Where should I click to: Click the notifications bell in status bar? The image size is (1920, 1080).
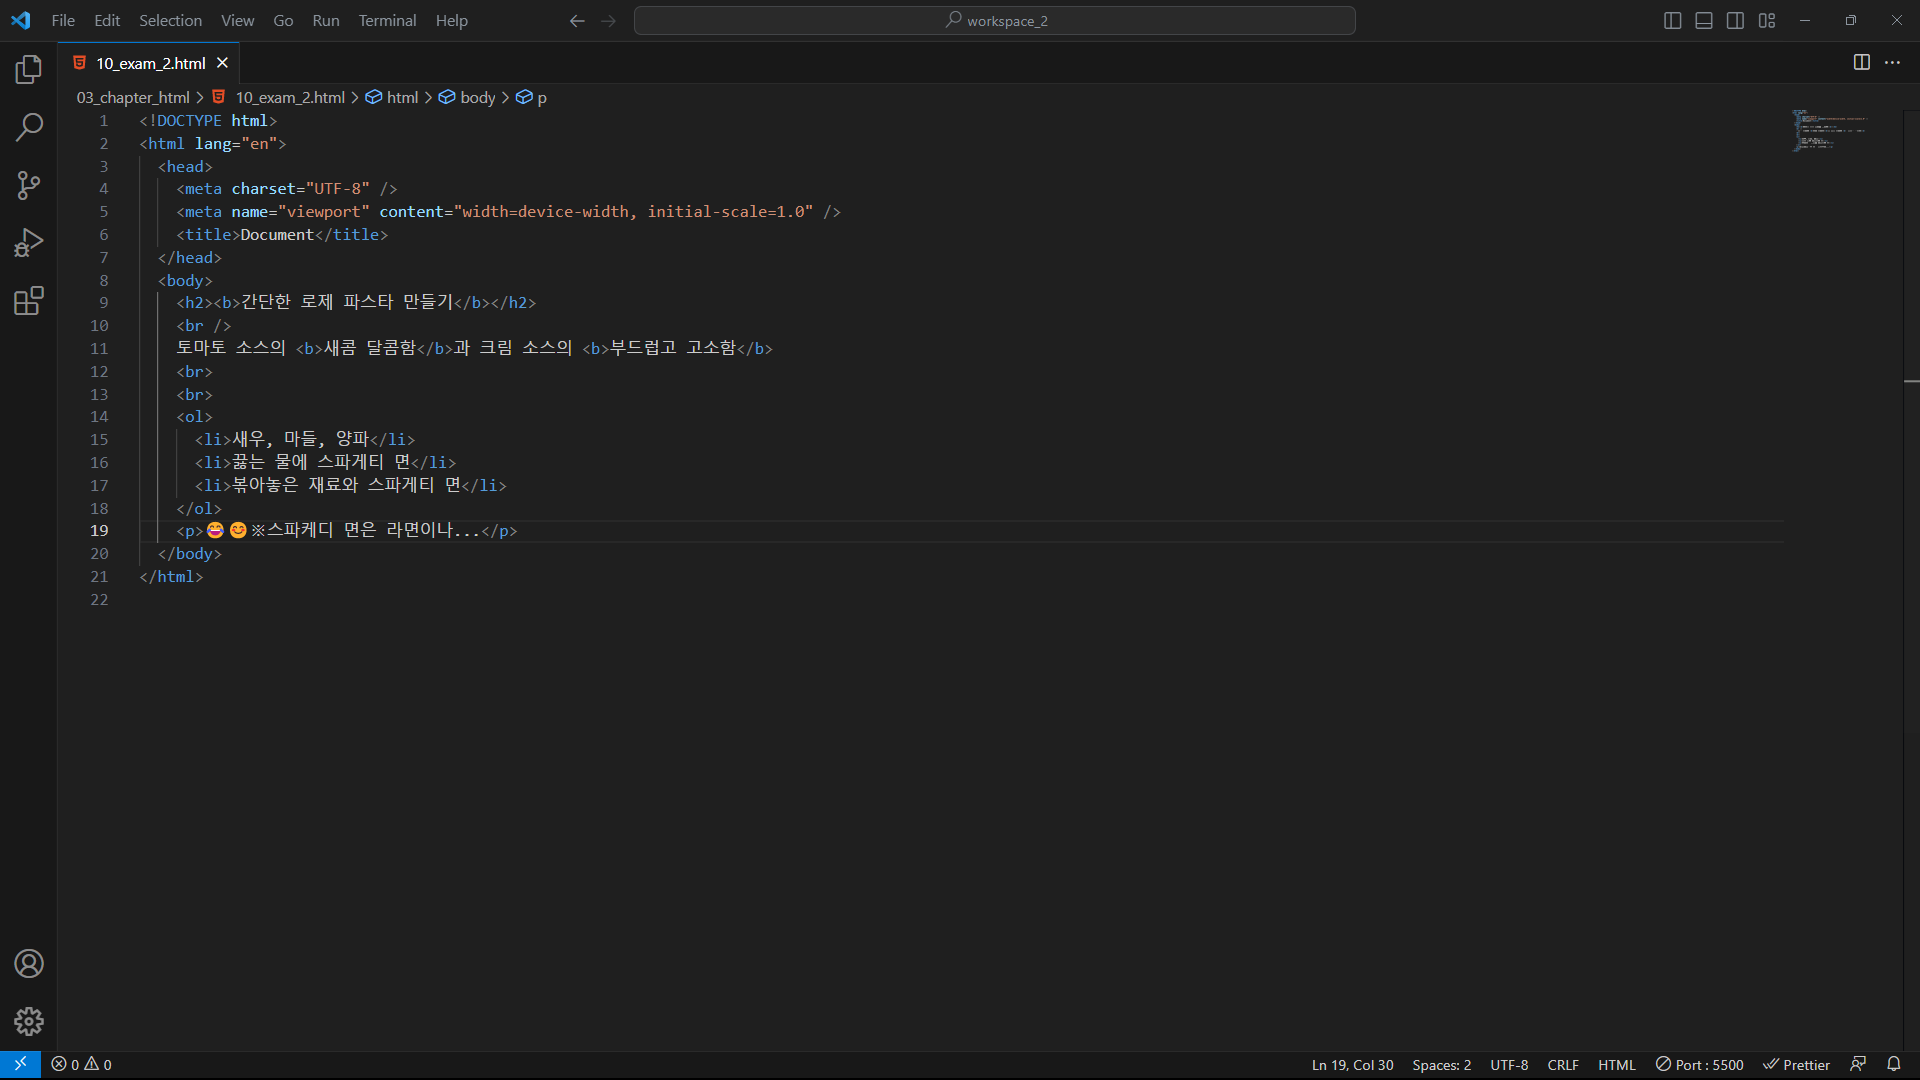(x=1893, y=1064)
